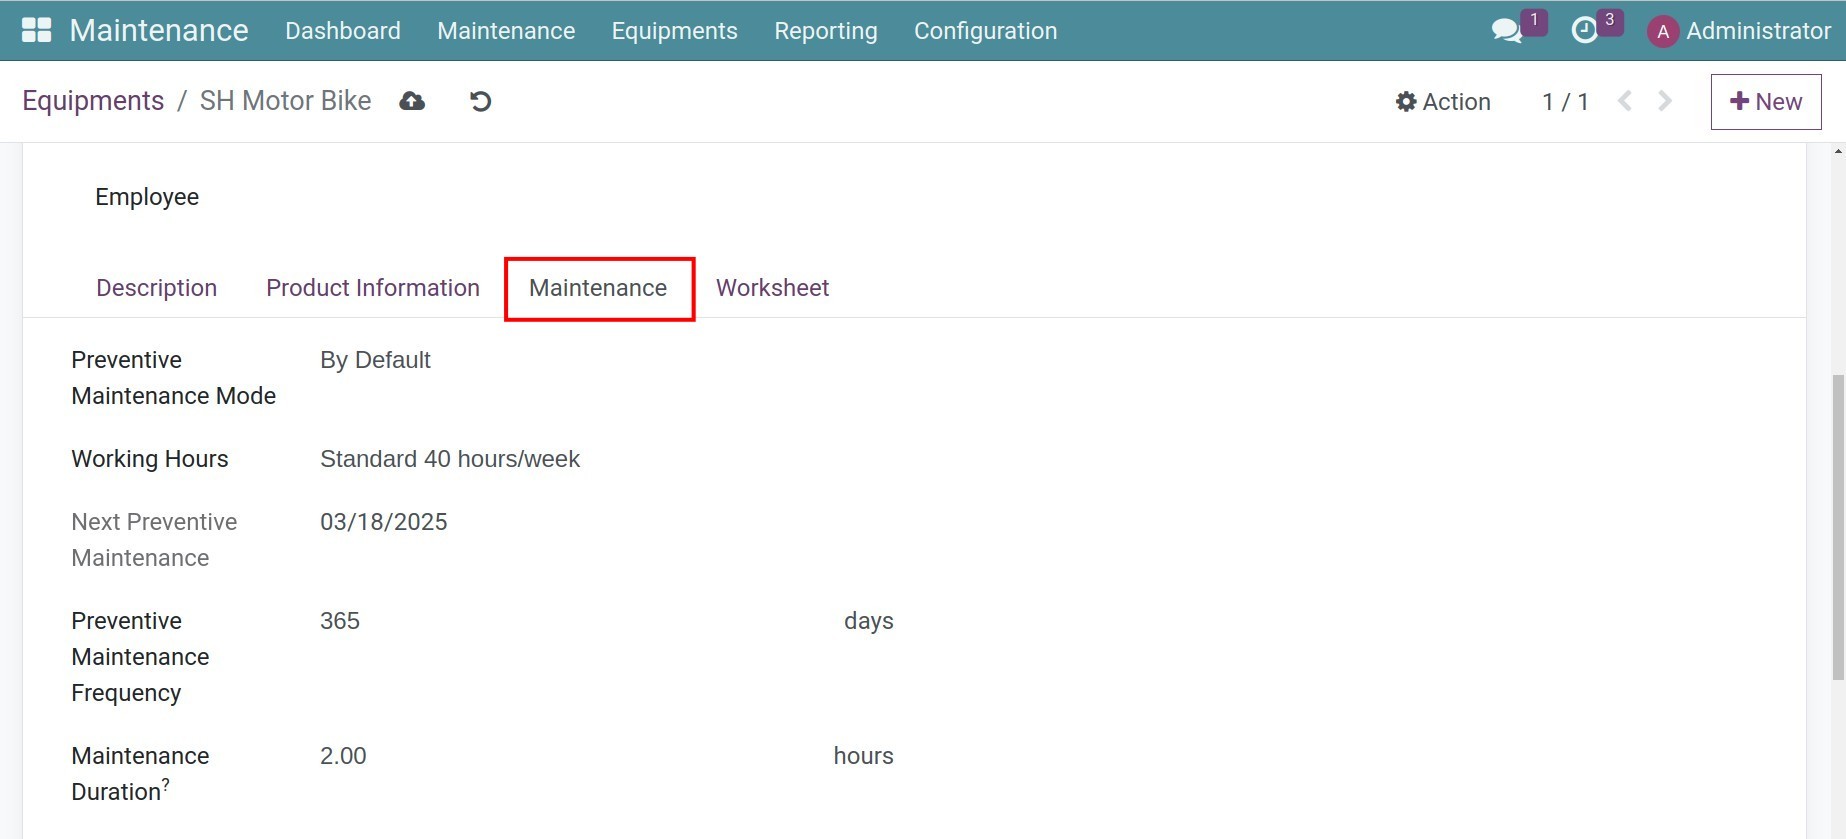Click the 'days' unit text
The image size is (1846, 839).
tap(869, 621)
